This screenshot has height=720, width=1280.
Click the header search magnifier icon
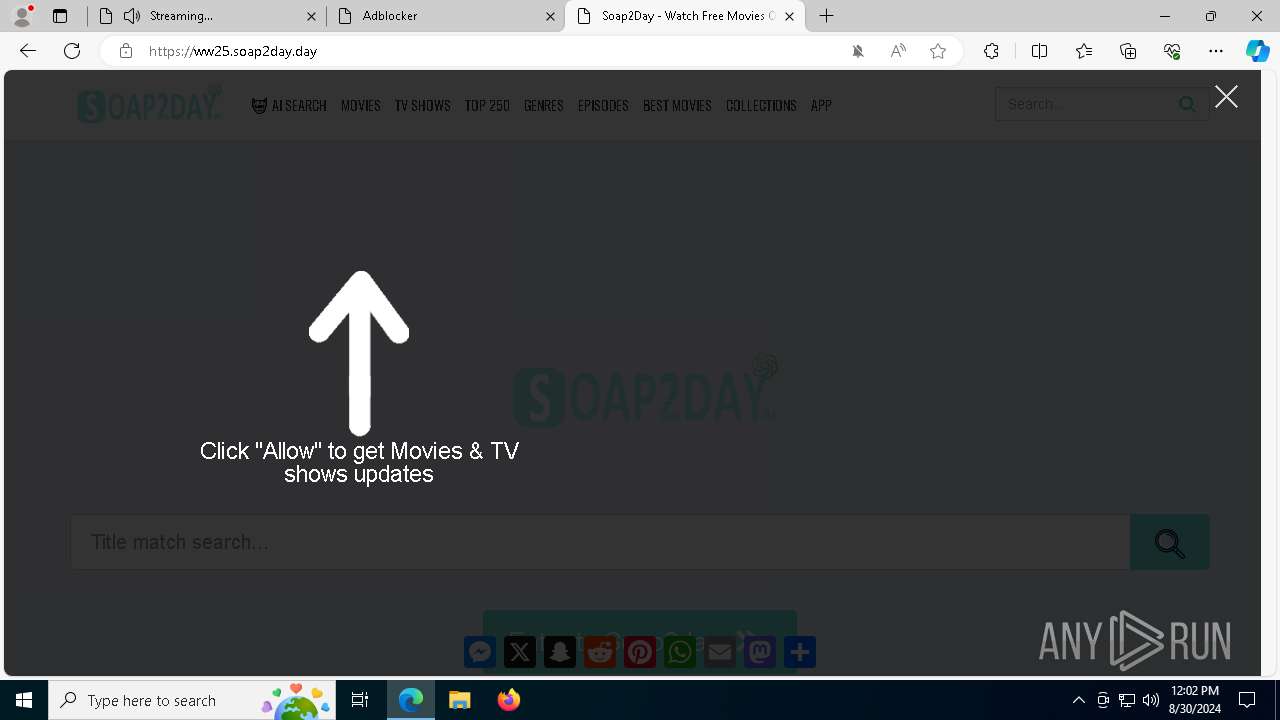point(1187,104)
